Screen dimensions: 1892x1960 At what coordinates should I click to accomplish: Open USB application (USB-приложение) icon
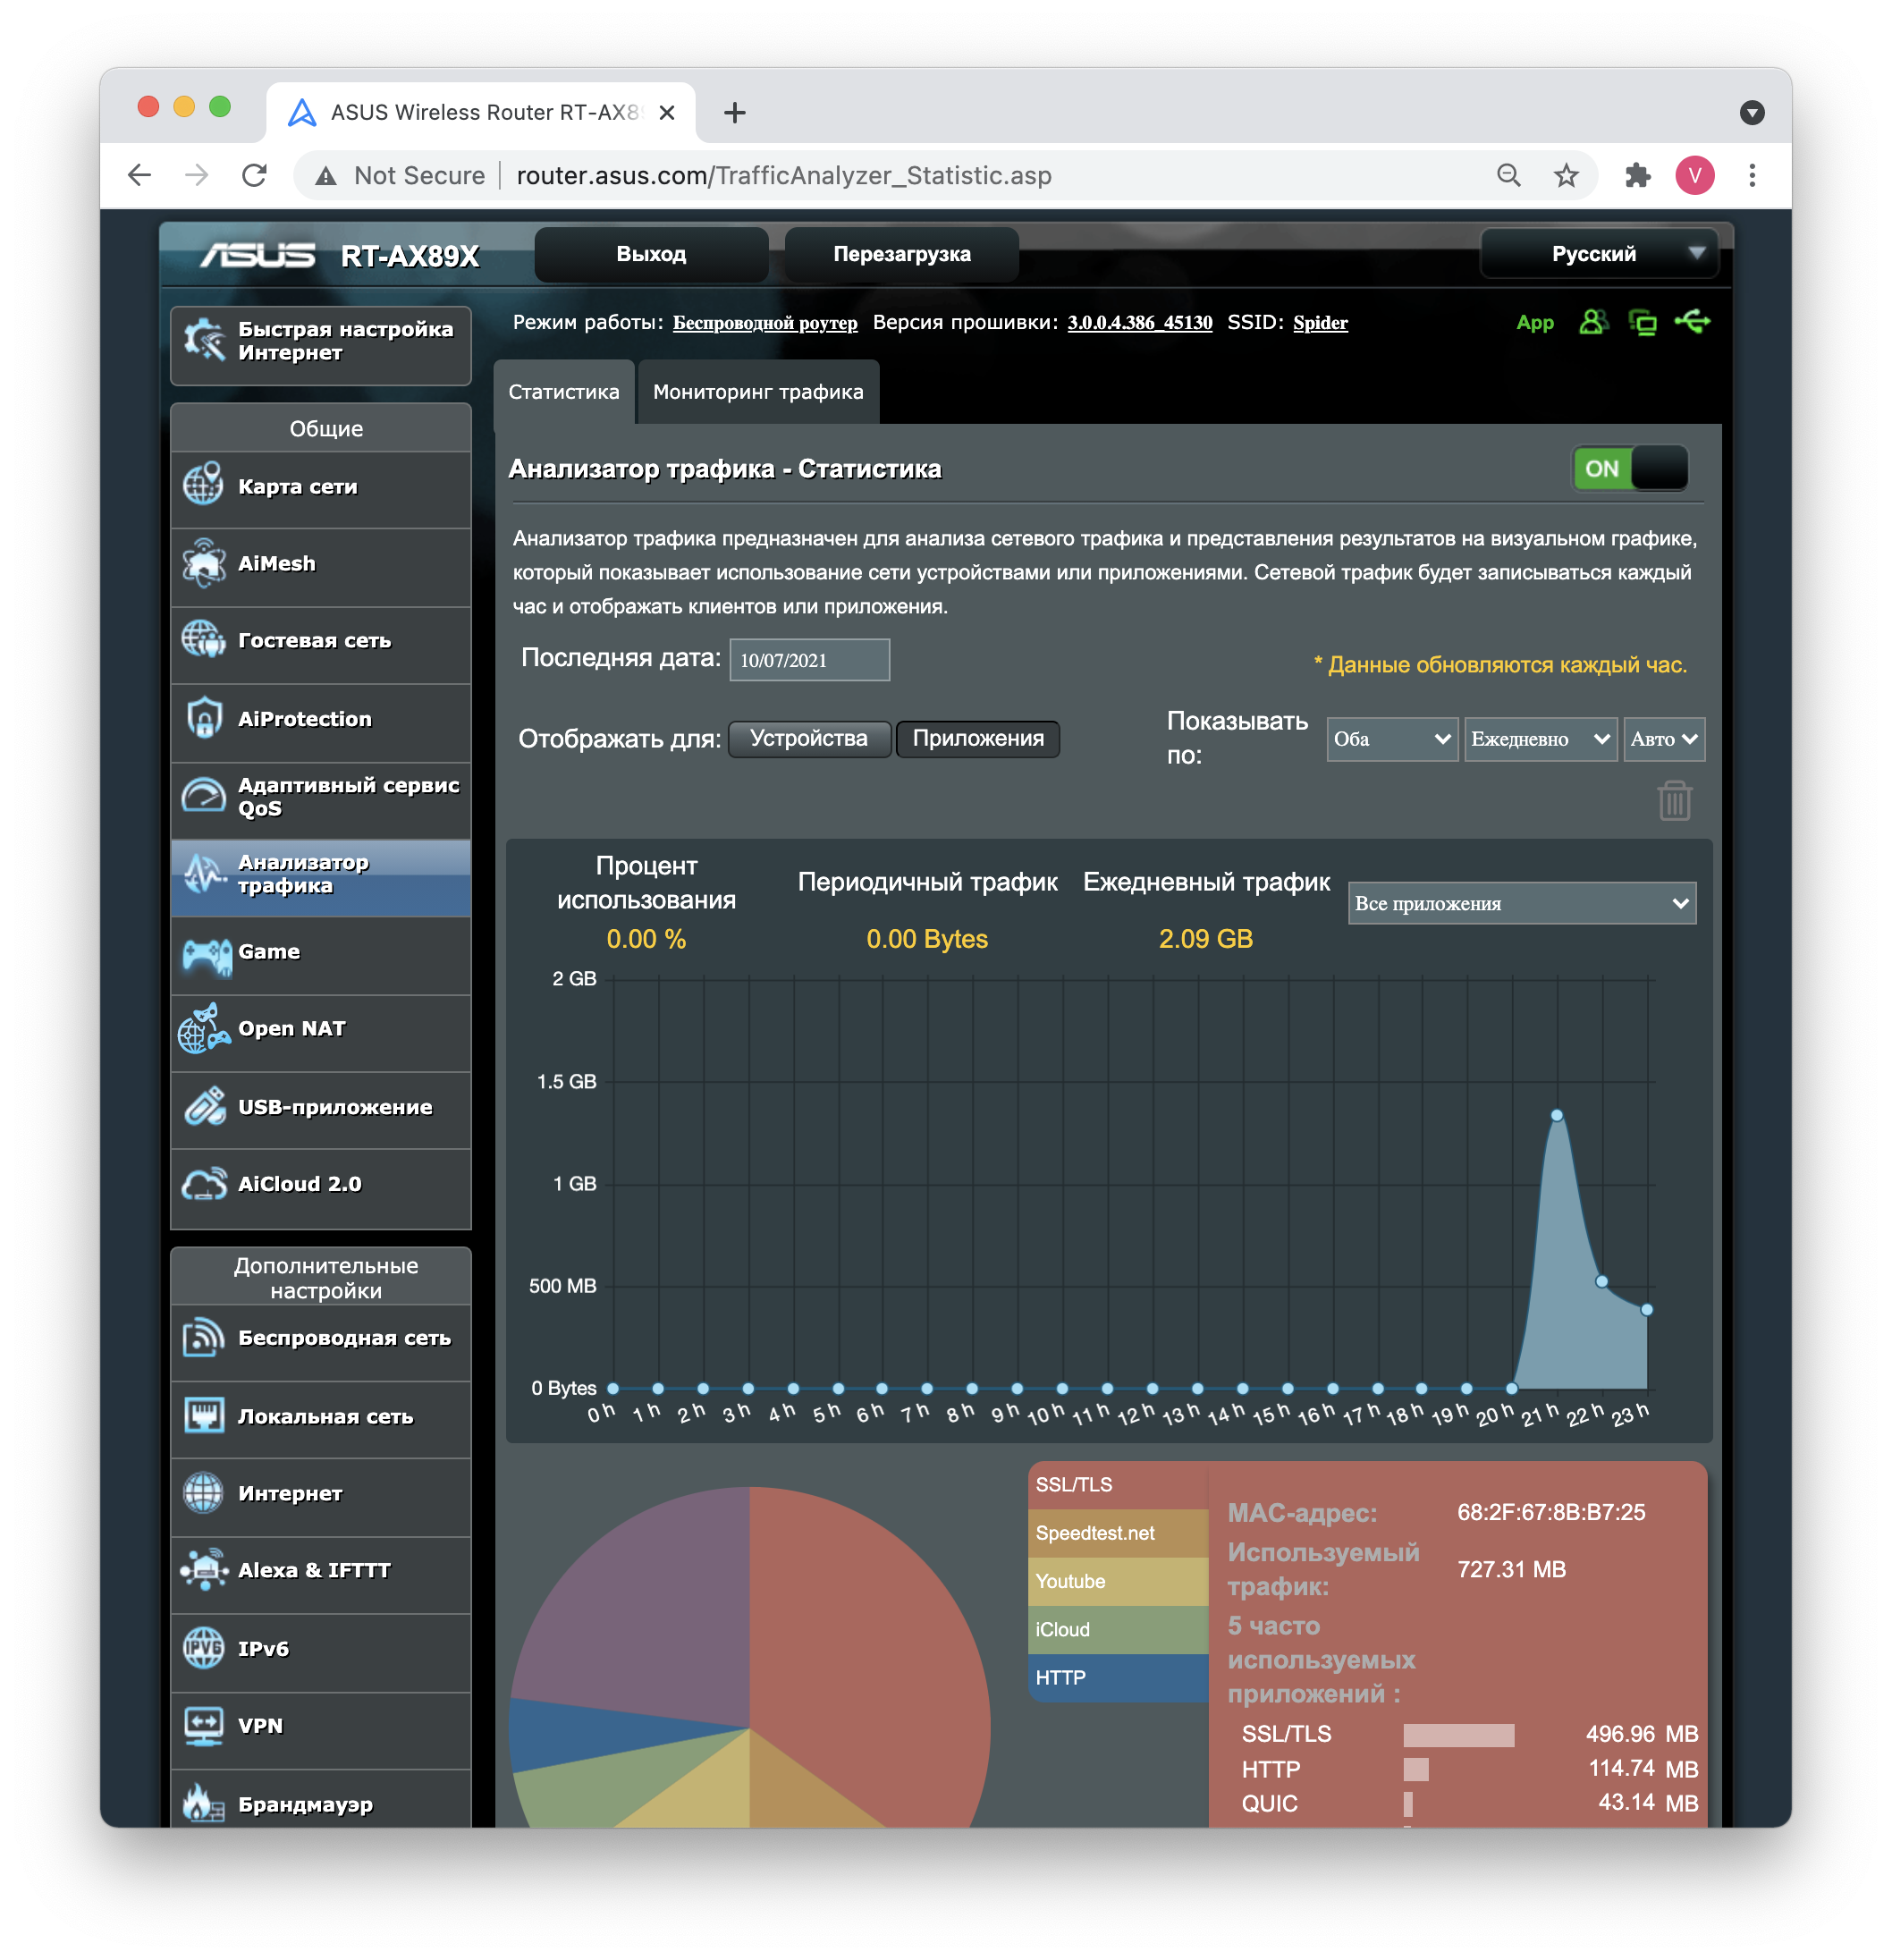pyautogui.click(x=204, y=1108)
